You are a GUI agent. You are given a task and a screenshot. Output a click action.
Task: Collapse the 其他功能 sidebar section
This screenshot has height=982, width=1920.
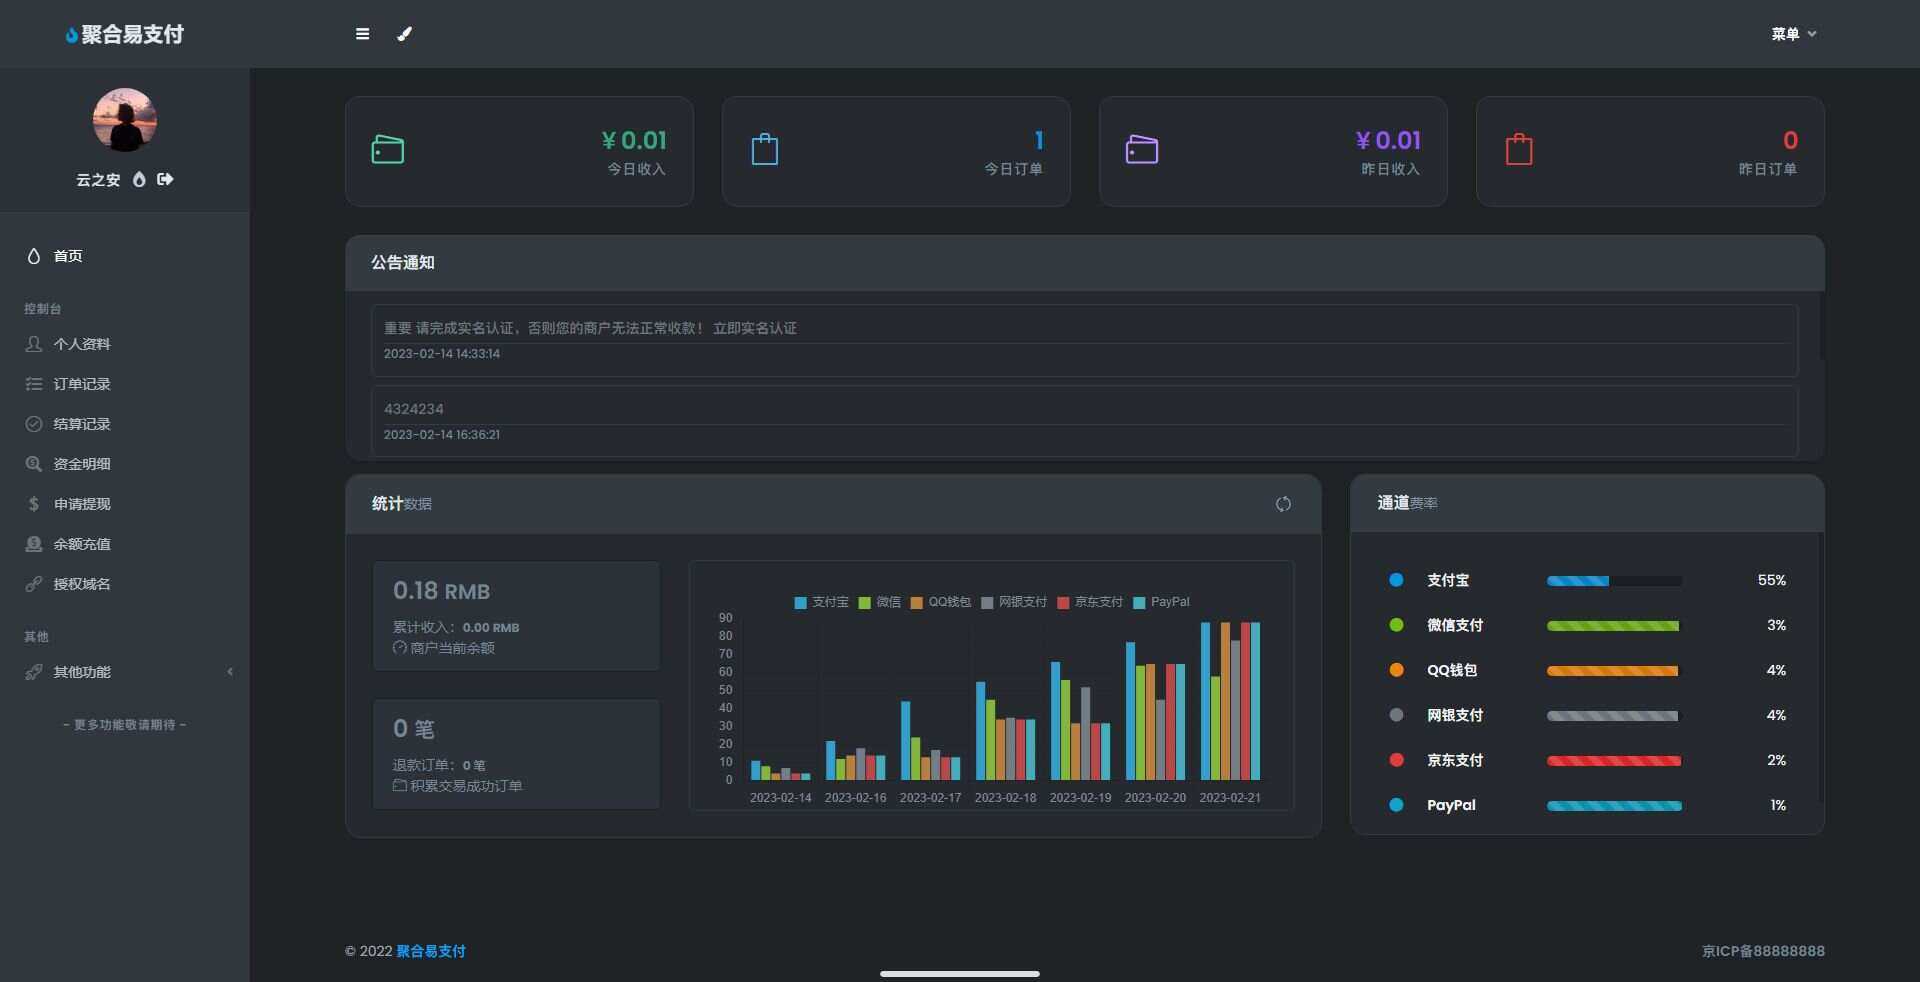click(231, 672)
